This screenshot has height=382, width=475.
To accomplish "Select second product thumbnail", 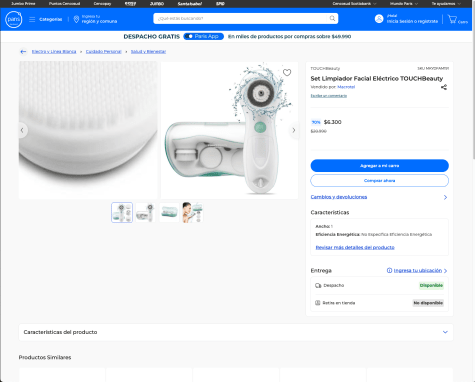I will 146,212.
